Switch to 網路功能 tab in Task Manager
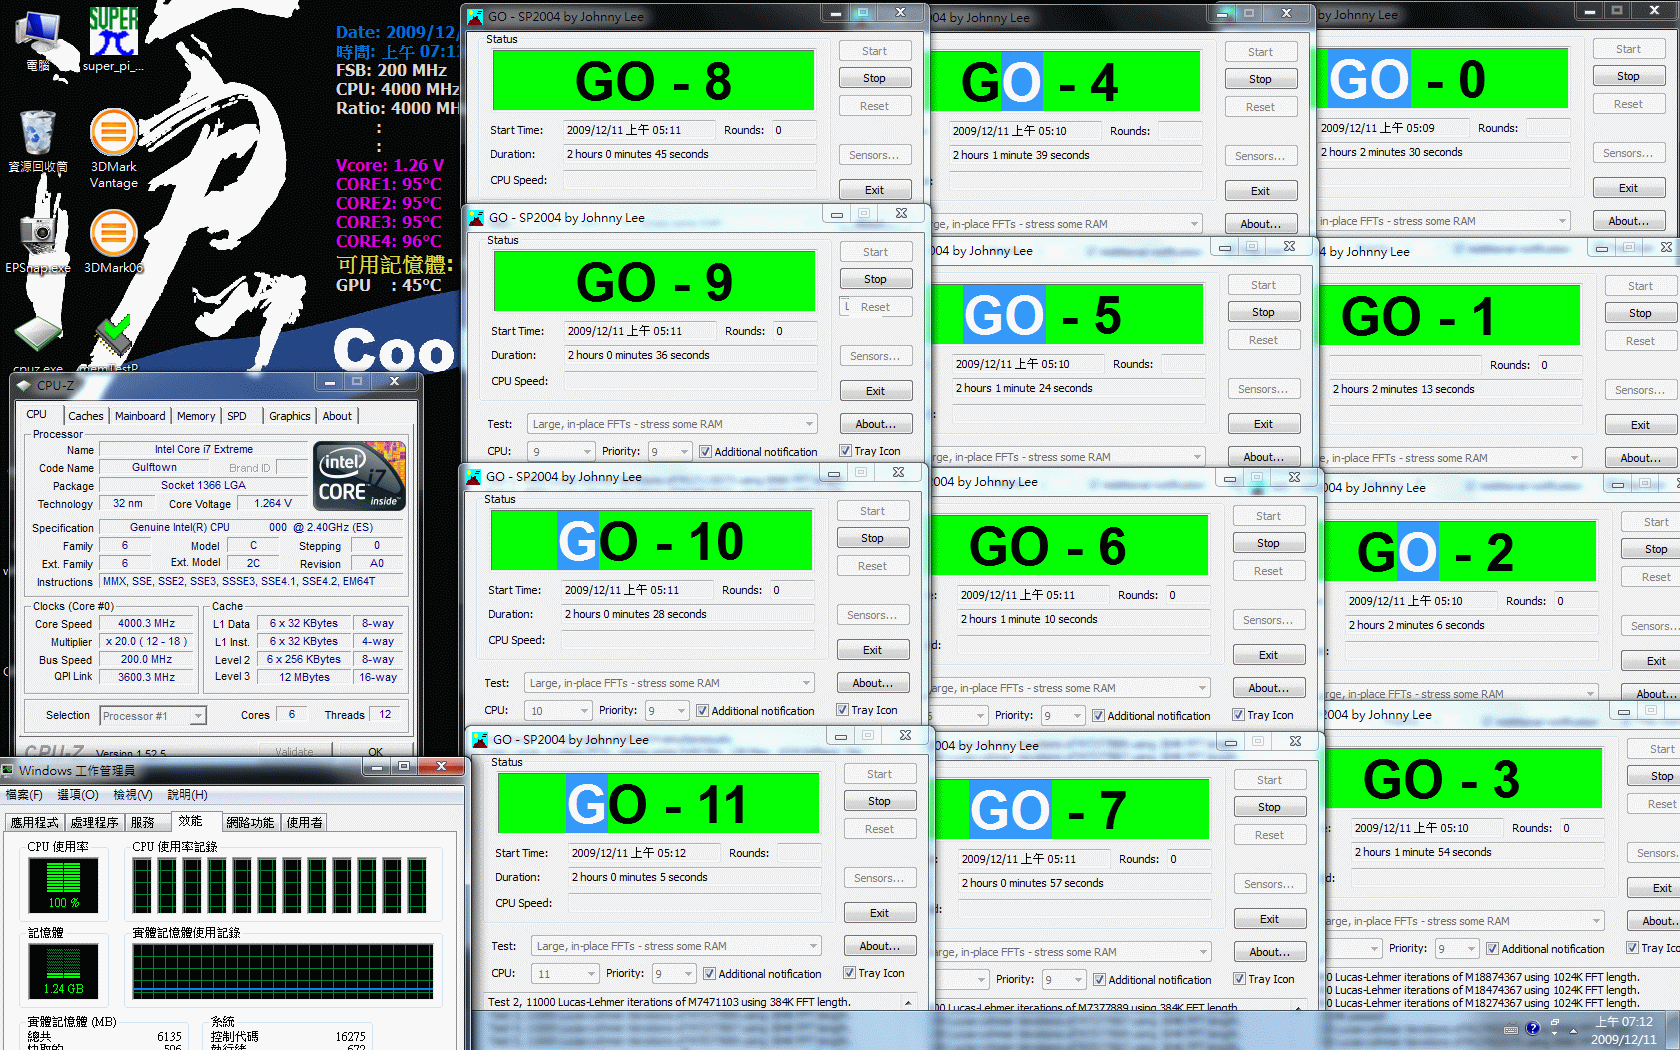The height and width of the screenshot is (1050, 1680). click(250, 822)
